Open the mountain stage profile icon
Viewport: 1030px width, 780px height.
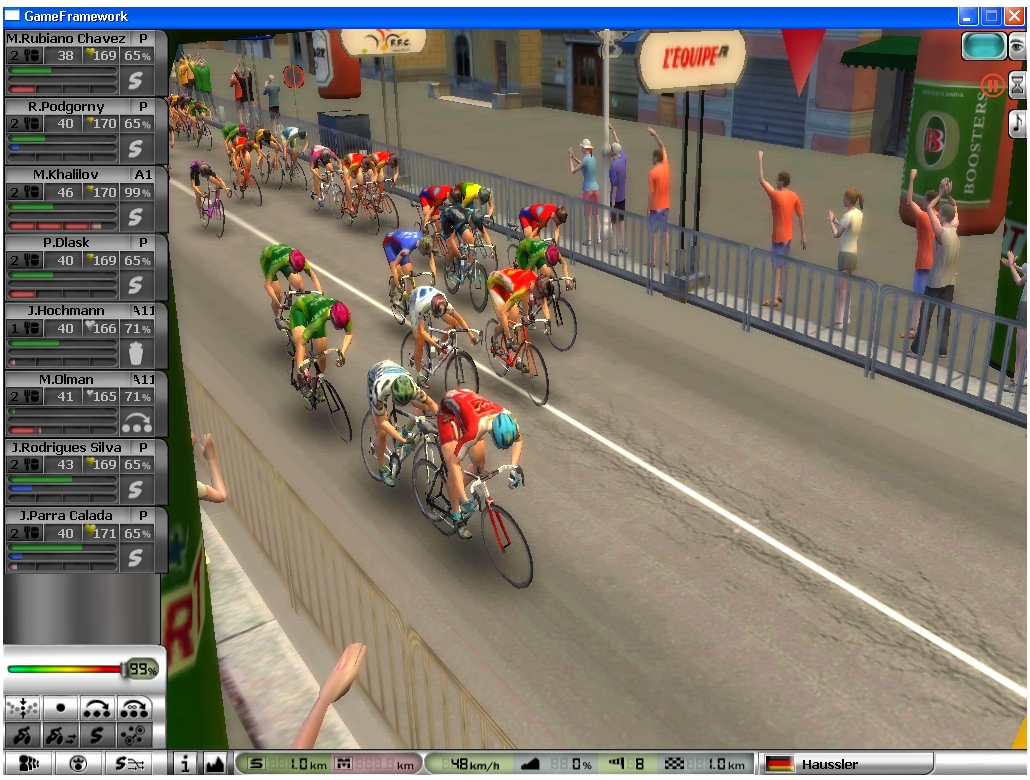tap(215, 764)
